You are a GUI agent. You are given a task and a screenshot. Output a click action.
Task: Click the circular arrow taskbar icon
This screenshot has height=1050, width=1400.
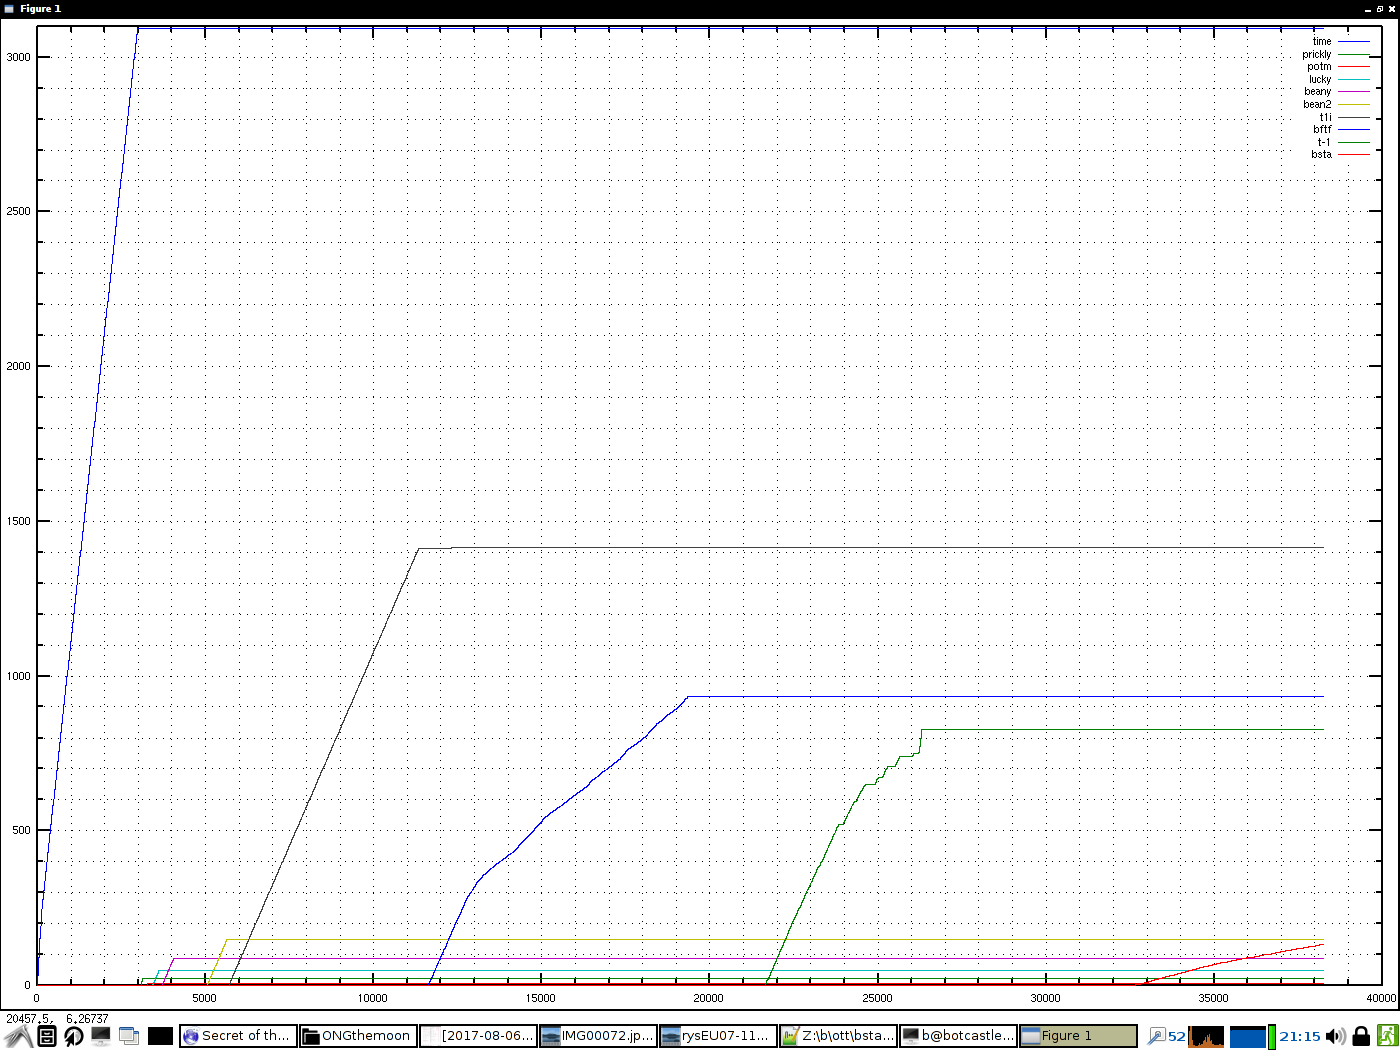[73, 1036]
